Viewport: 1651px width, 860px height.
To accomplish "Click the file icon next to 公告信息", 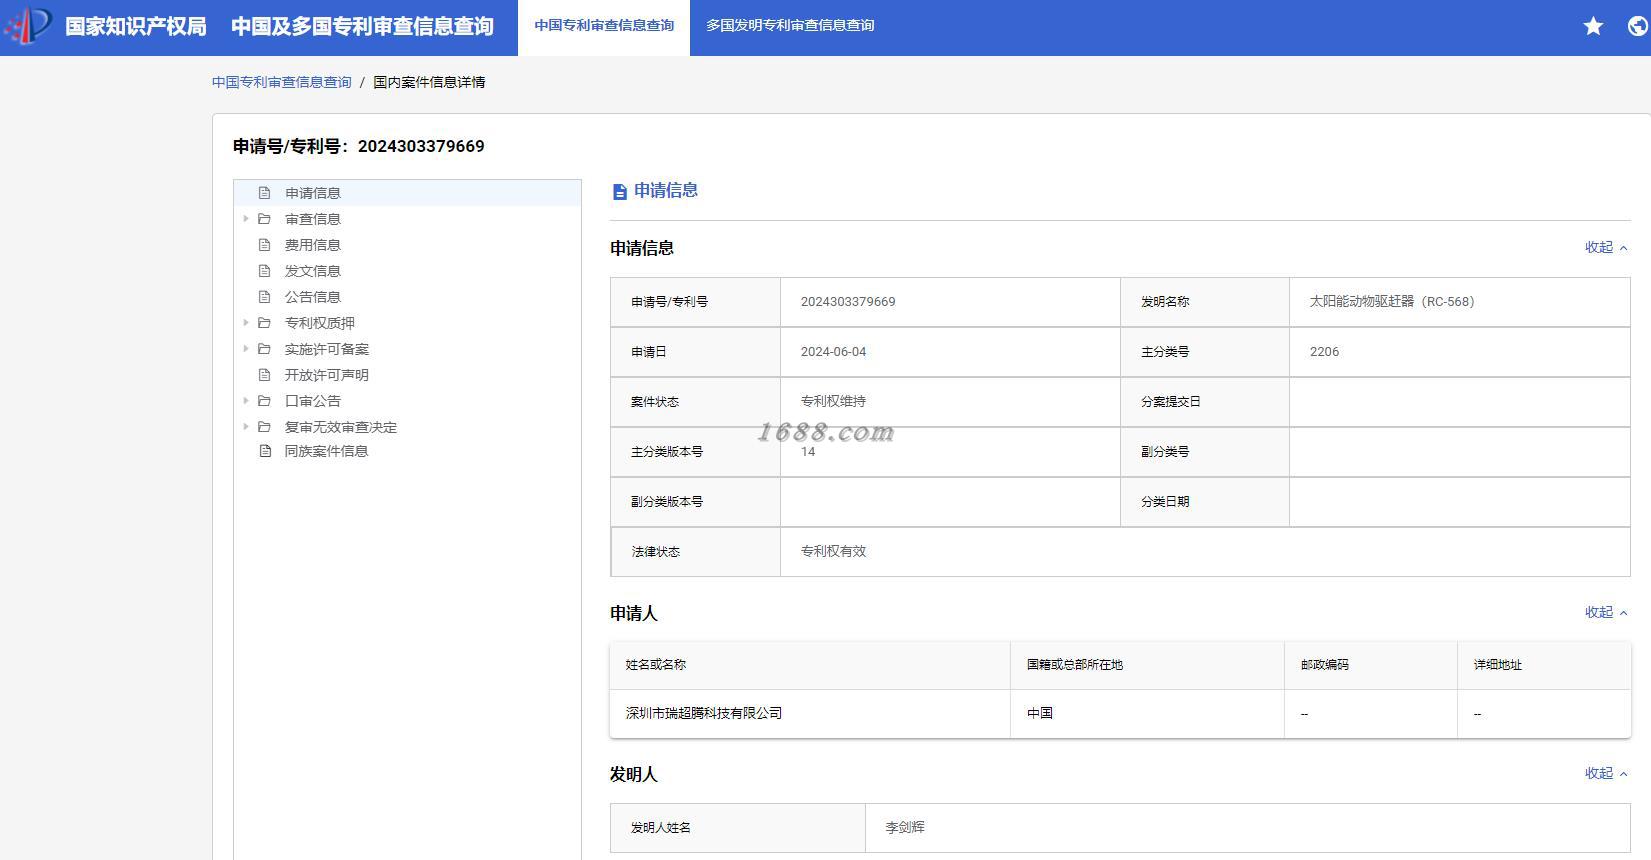I will pos(265,297).
